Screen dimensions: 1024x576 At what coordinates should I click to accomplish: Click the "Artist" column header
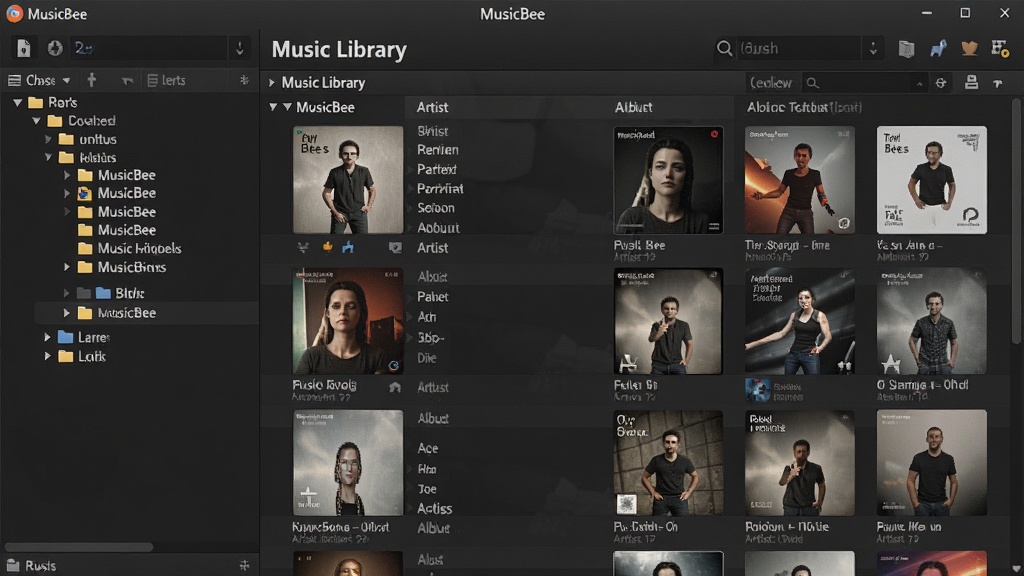pos(432,107)
